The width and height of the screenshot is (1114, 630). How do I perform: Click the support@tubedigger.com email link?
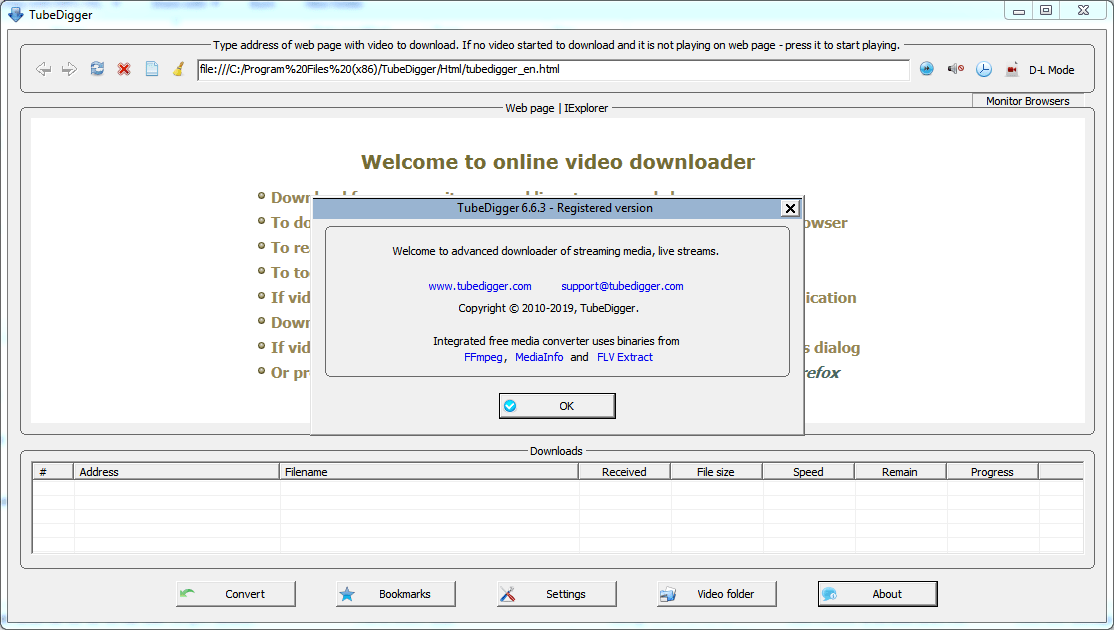tap(622, 286)
